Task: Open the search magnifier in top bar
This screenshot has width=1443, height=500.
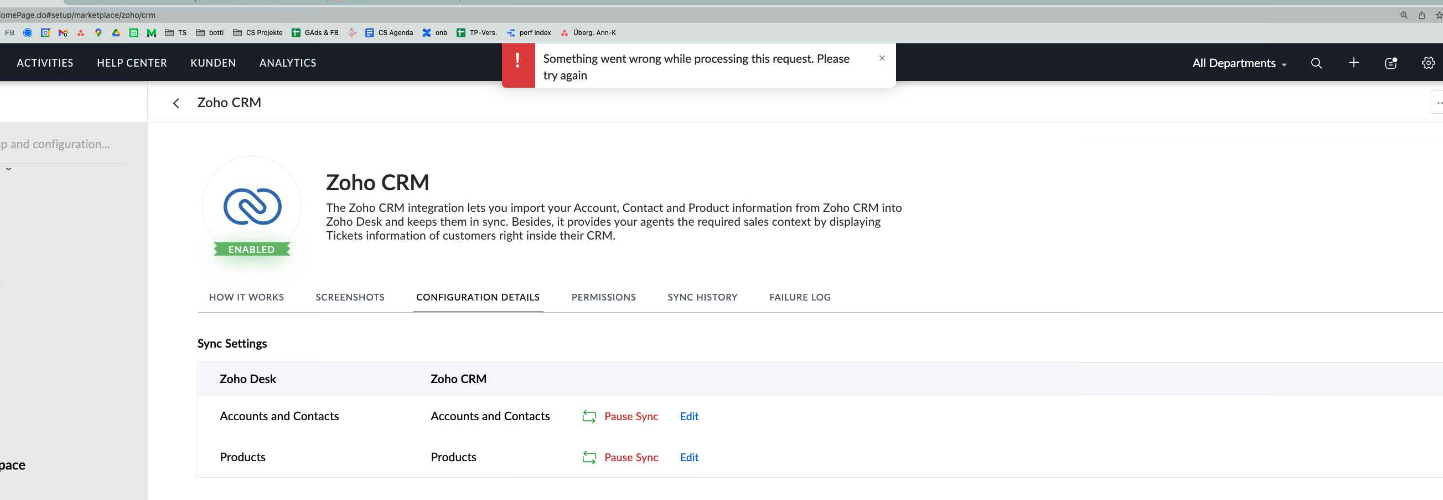Action: 1316,63
